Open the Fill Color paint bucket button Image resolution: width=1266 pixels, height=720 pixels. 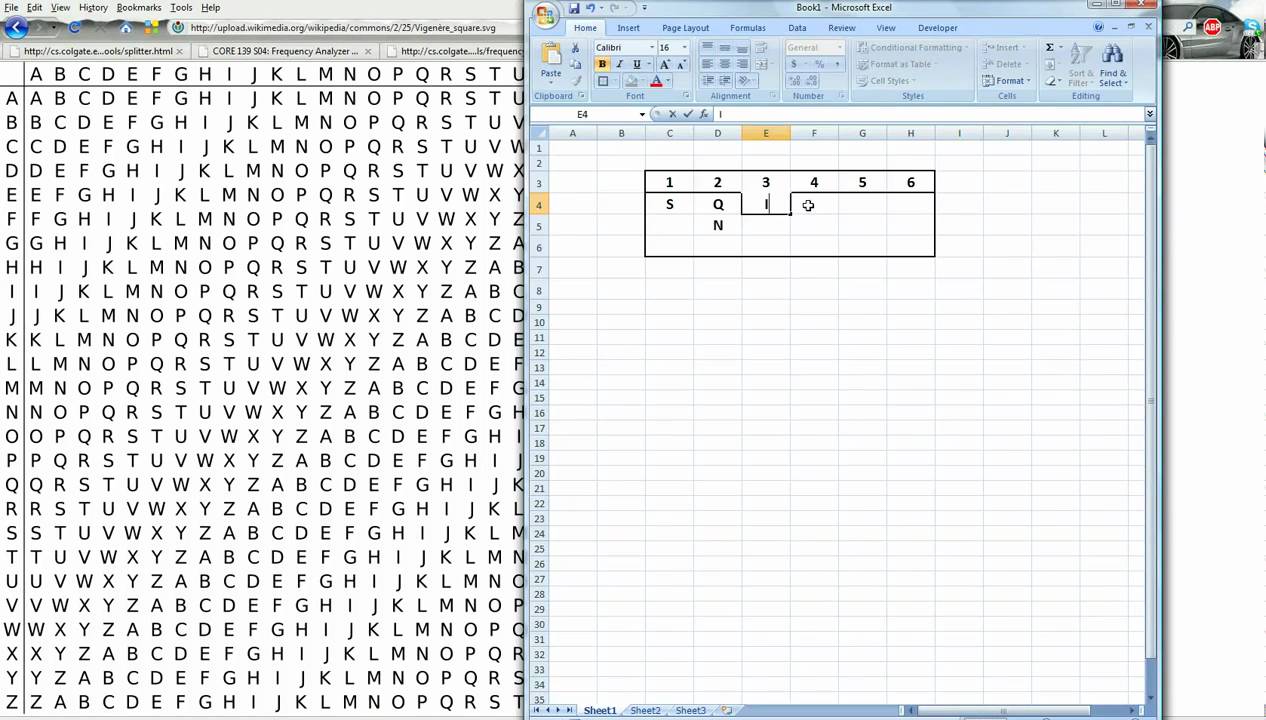click(x=630, y=81)
